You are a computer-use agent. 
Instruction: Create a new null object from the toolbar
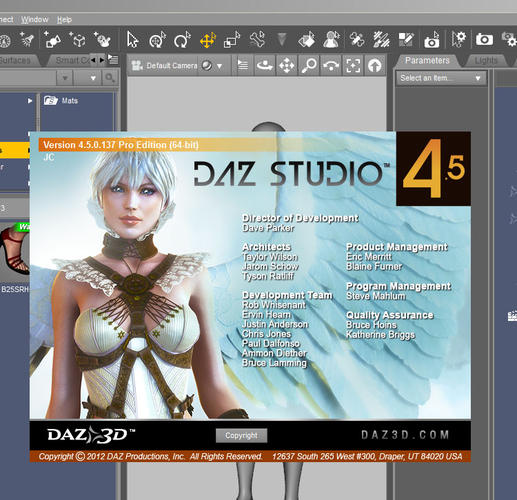pos(78,40)
